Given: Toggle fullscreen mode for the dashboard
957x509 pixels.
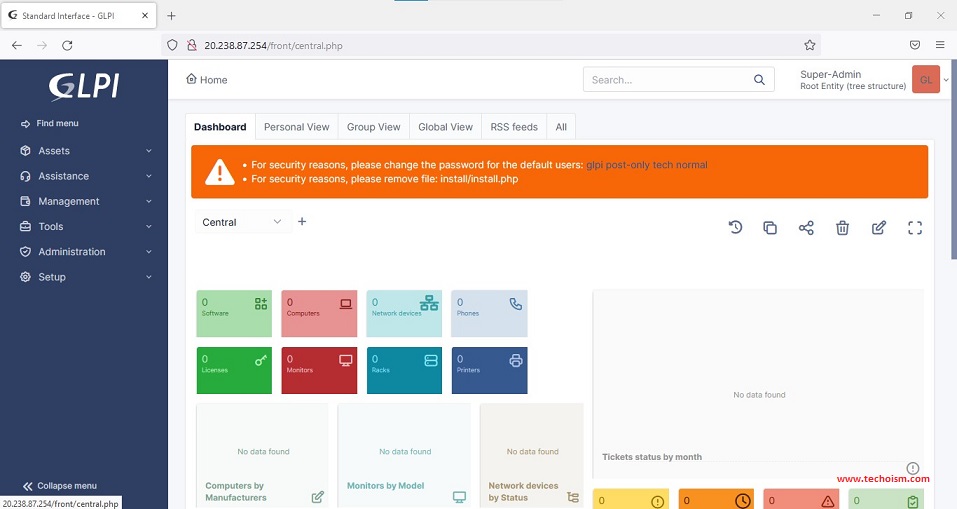Looking at the screenshot, I should pos(915,228).
